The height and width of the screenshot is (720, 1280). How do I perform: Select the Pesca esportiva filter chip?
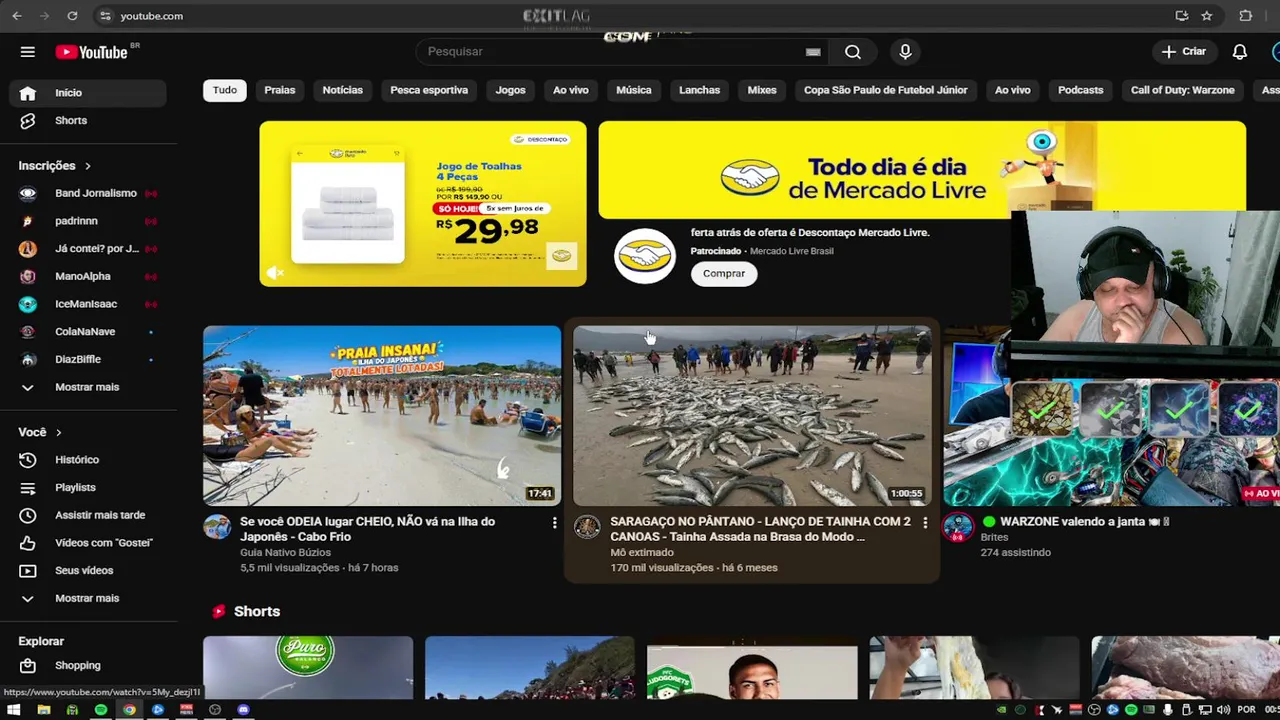(429, 90)
